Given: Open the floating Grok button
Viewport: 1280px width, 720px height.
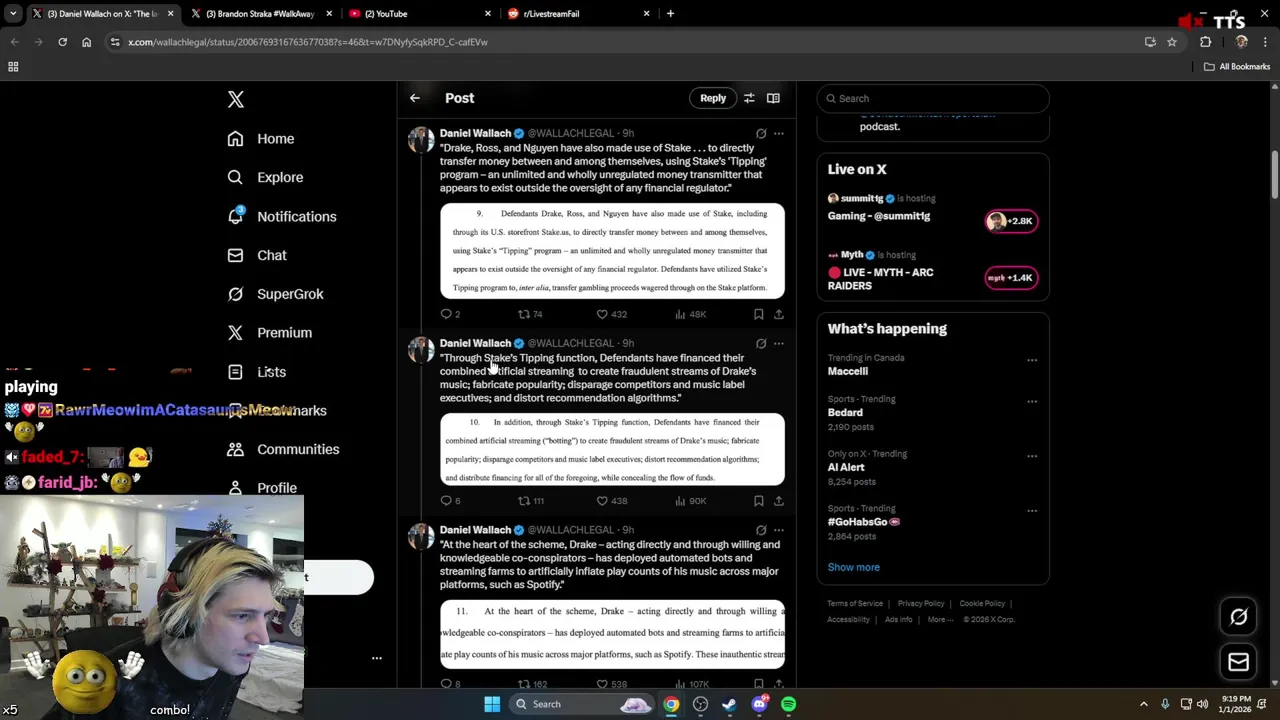Looking at the screenshot, I should pos(1238,617).
